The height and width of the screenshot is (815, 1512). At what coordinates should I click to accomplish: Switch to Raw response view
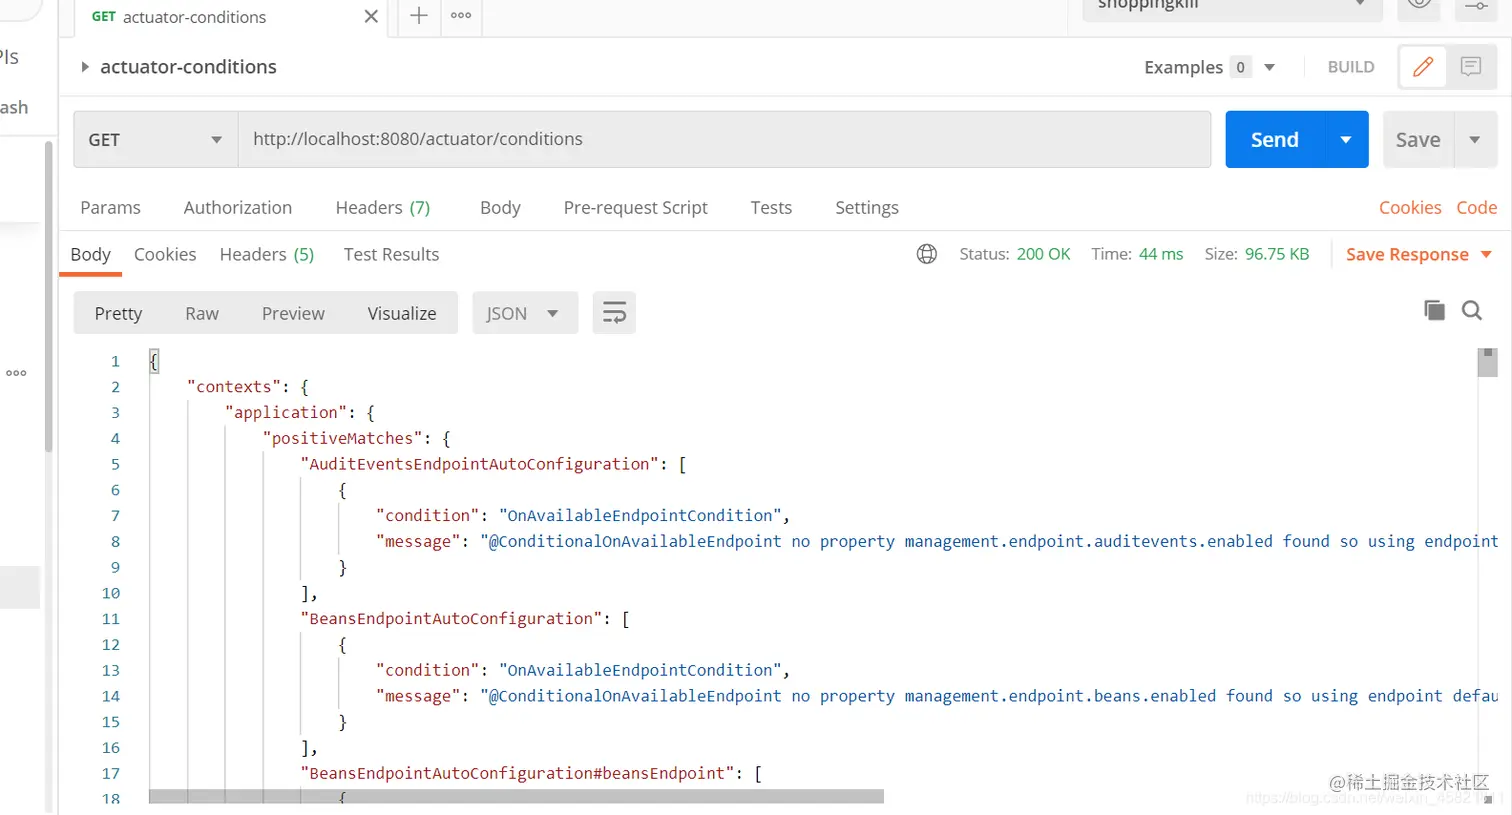(x=202, y=313)
